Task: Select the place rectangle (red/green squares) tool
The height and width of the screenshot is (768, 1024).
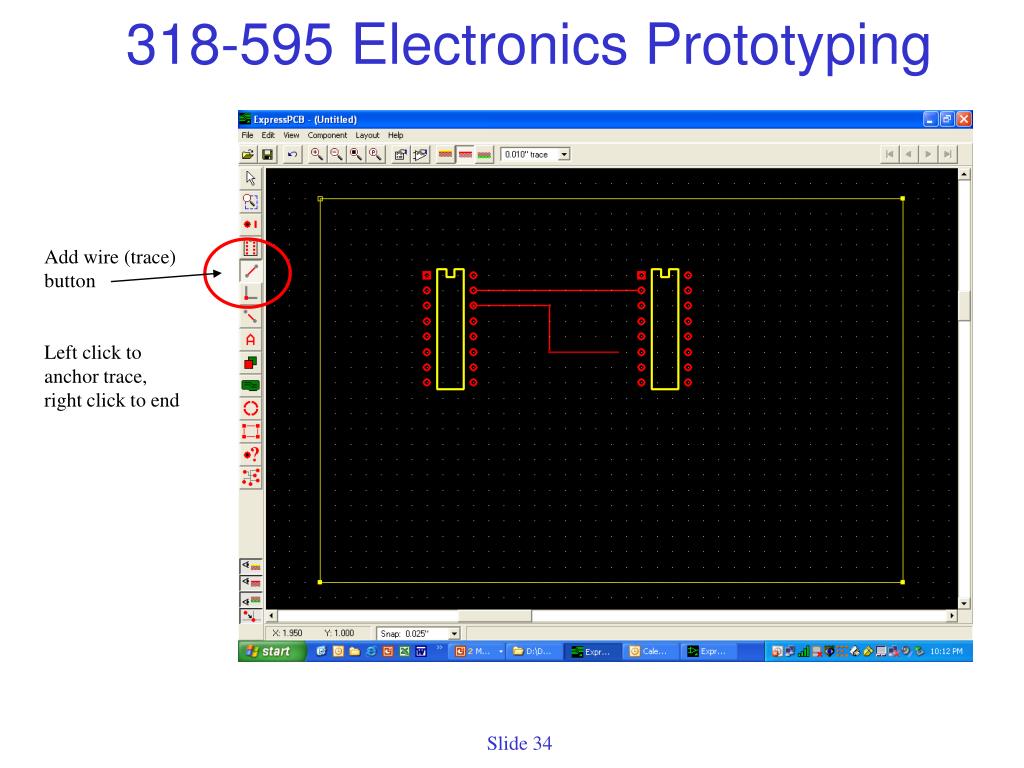Action: click(x=251, y=362)
